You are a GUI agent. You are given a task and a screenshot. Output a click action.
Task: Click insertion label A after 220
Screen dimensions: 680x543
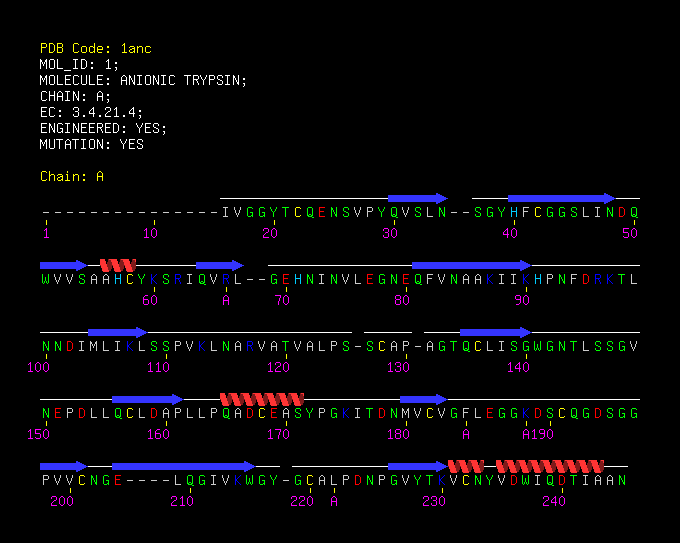point(334,501)
